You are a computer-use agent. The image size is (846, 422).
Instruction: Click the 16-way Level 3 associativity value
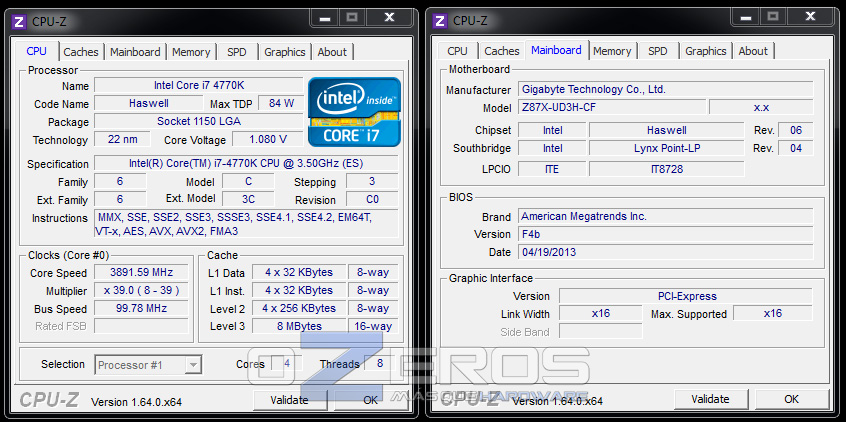click(373, 326)
